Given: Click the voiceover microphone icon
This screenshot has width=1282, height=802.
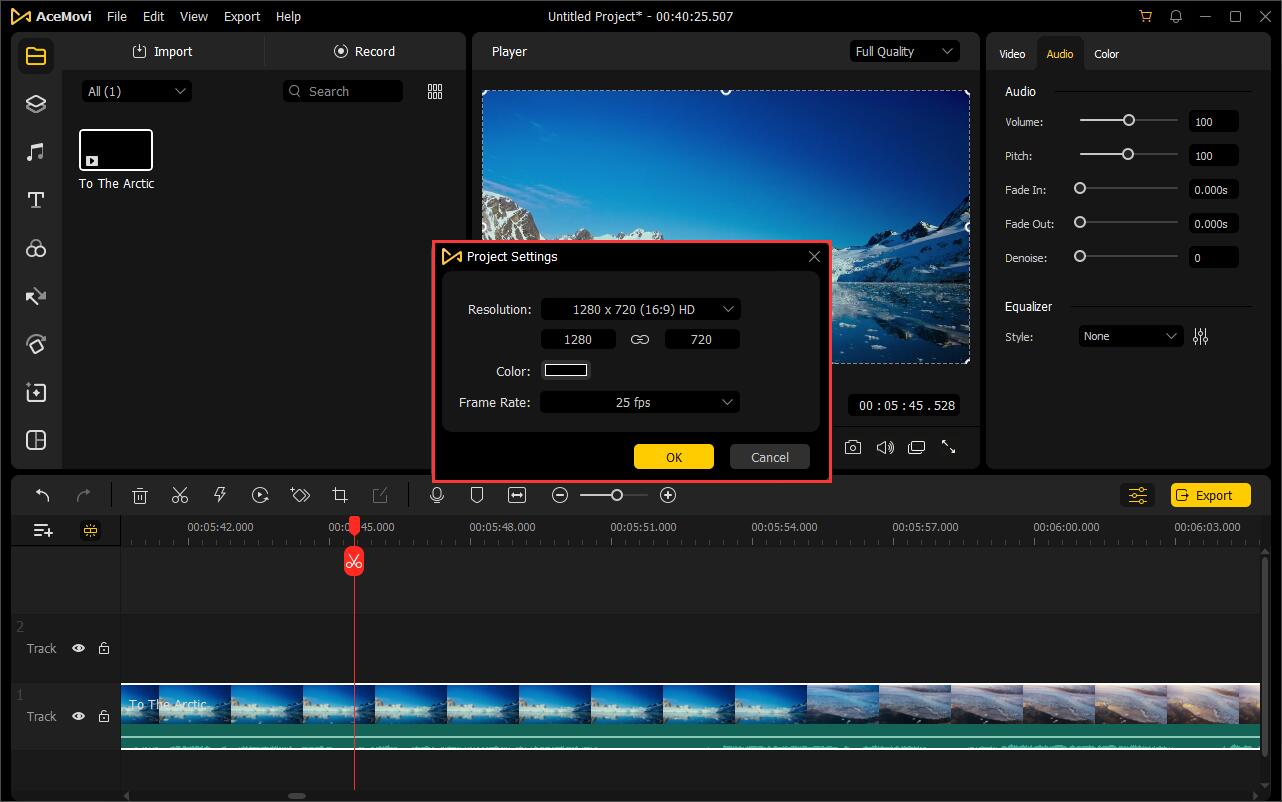Looking at the screenshot, I should (437, 495).
